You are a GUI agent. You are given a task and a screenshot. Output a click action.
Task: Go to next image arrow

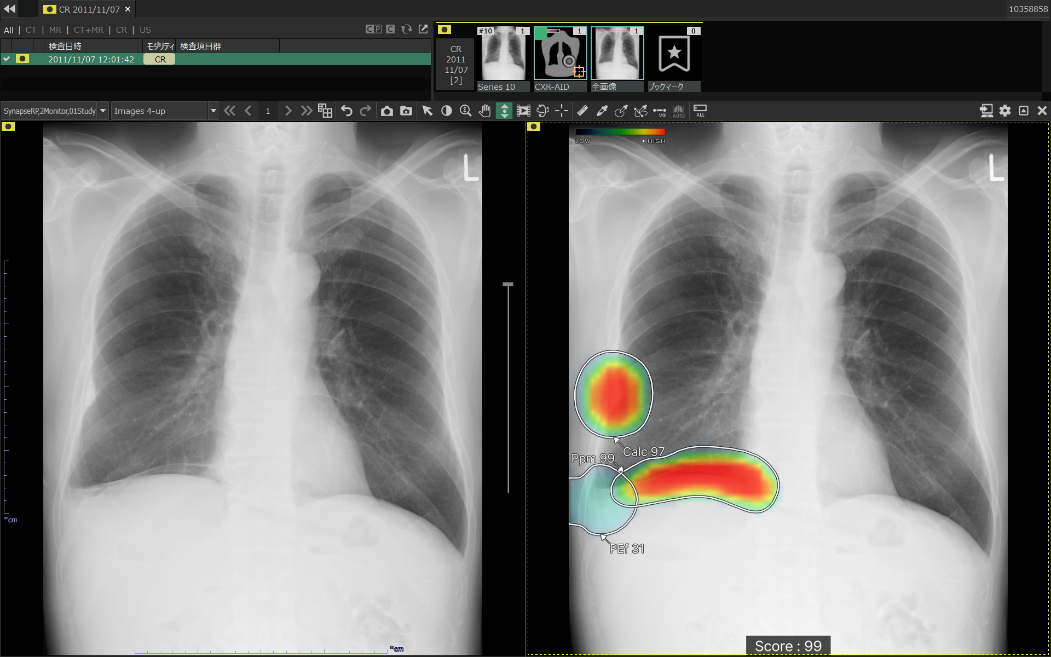pyautogui.click(x=288, y=110)
